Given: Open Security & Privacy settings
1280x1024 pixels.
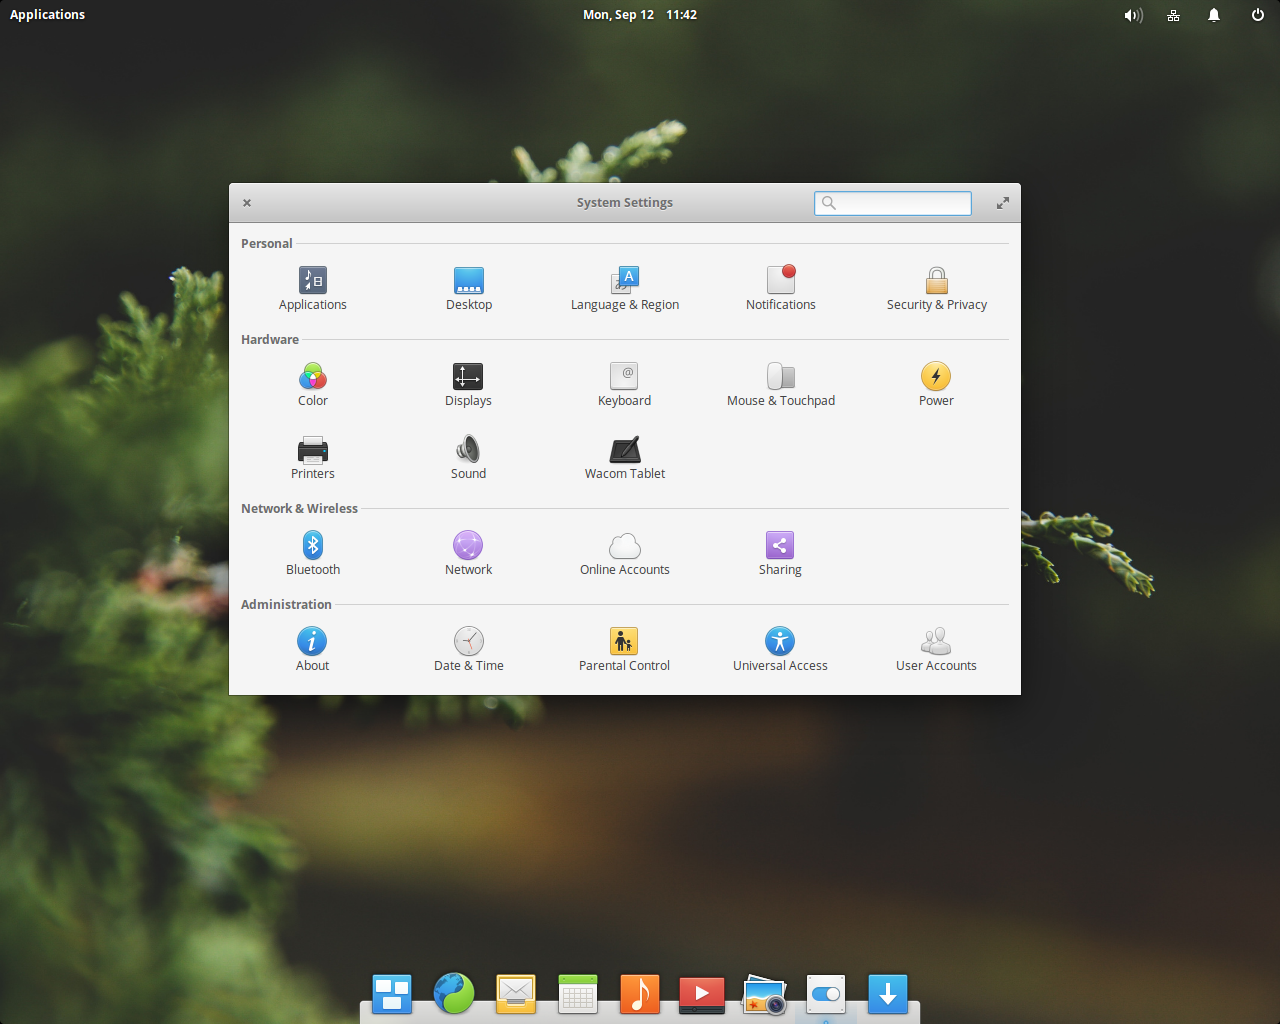Looking at the screenshot, I should tap(937, 290).
